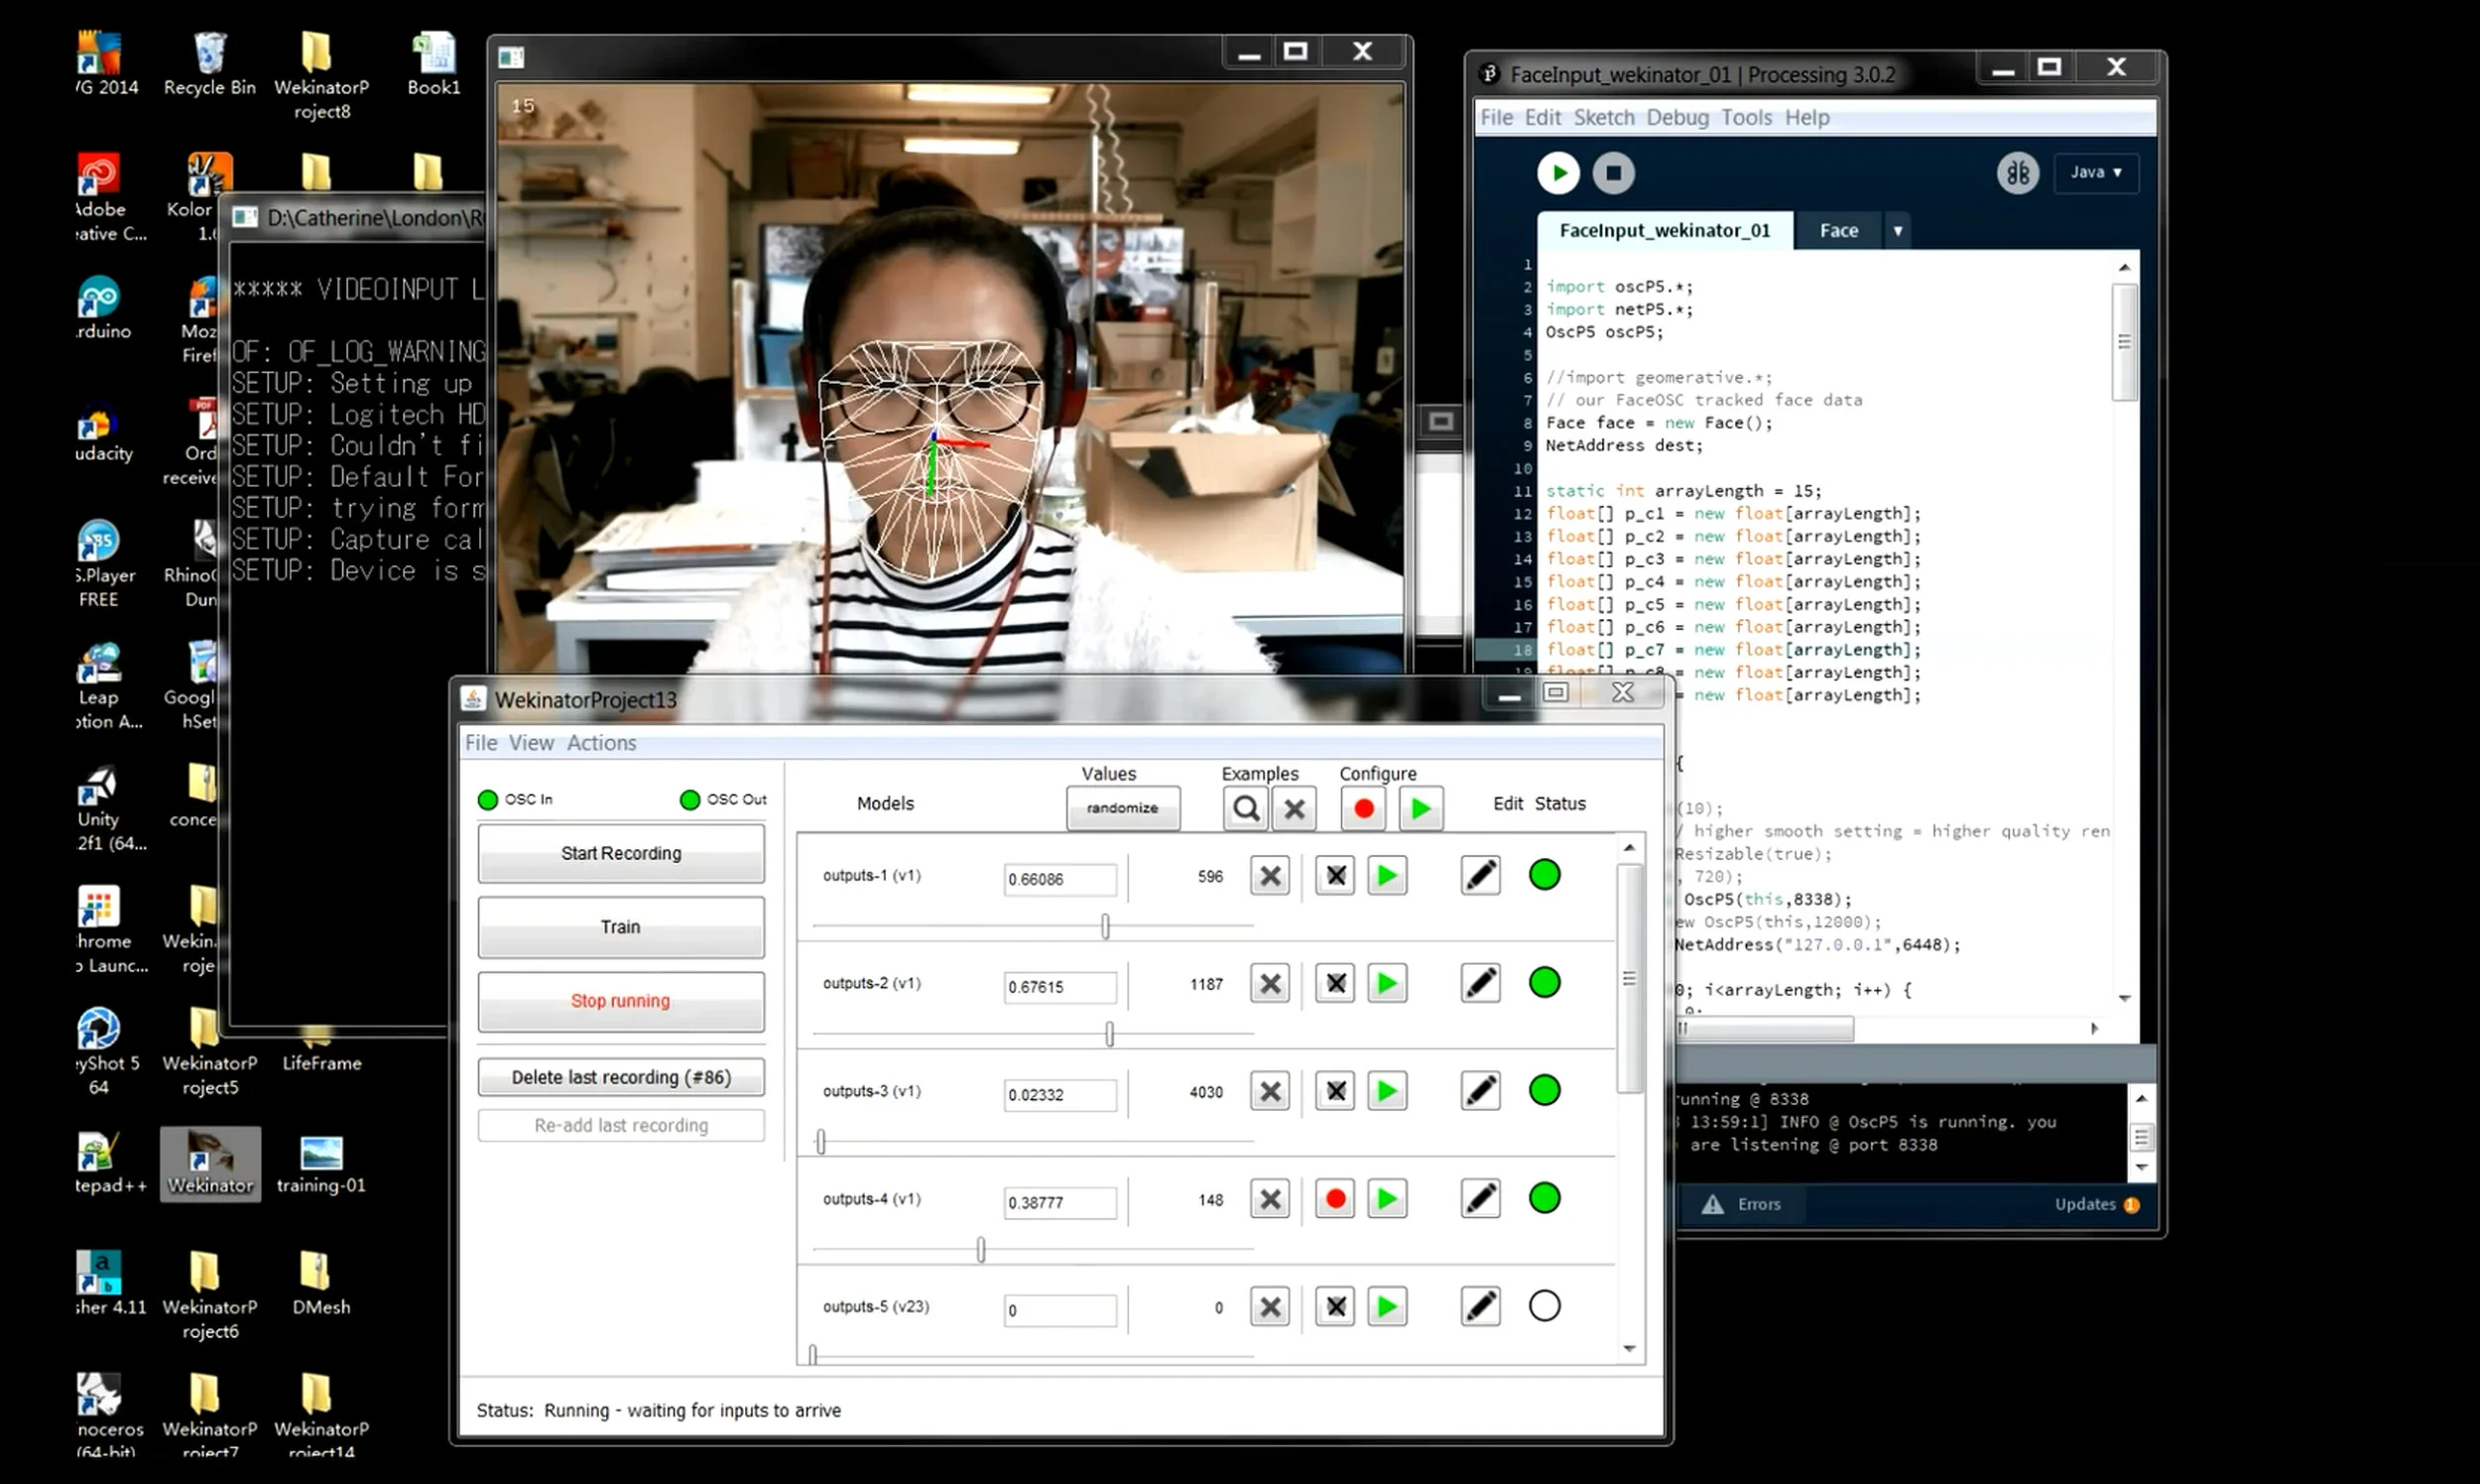Delete examples for outputs-1

point(1270,876)
